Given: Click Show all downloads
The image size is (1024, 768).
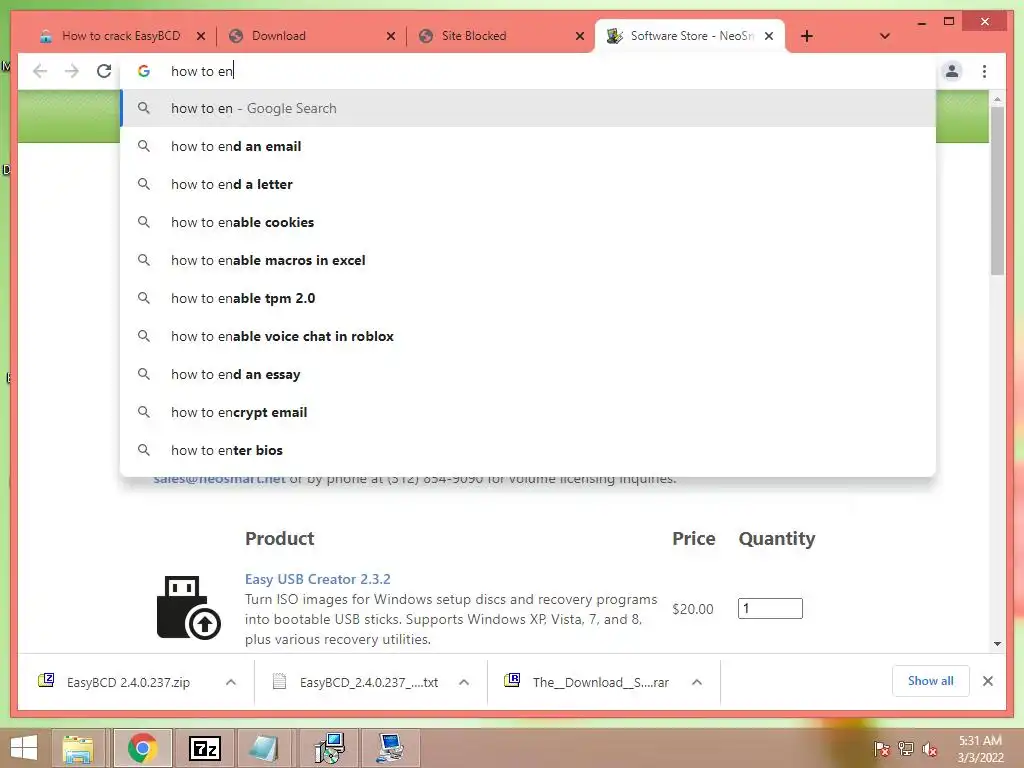Looking at the screenshot, I should click(931, 681).
